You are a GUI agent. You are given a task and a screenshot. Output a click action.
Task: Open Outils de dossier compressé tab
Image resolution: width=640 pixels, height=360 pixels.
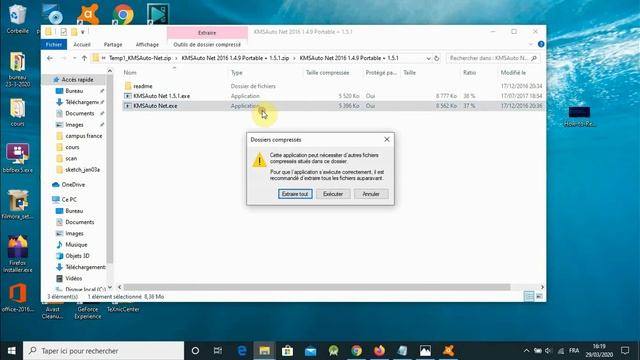click(x=207, y=44)
